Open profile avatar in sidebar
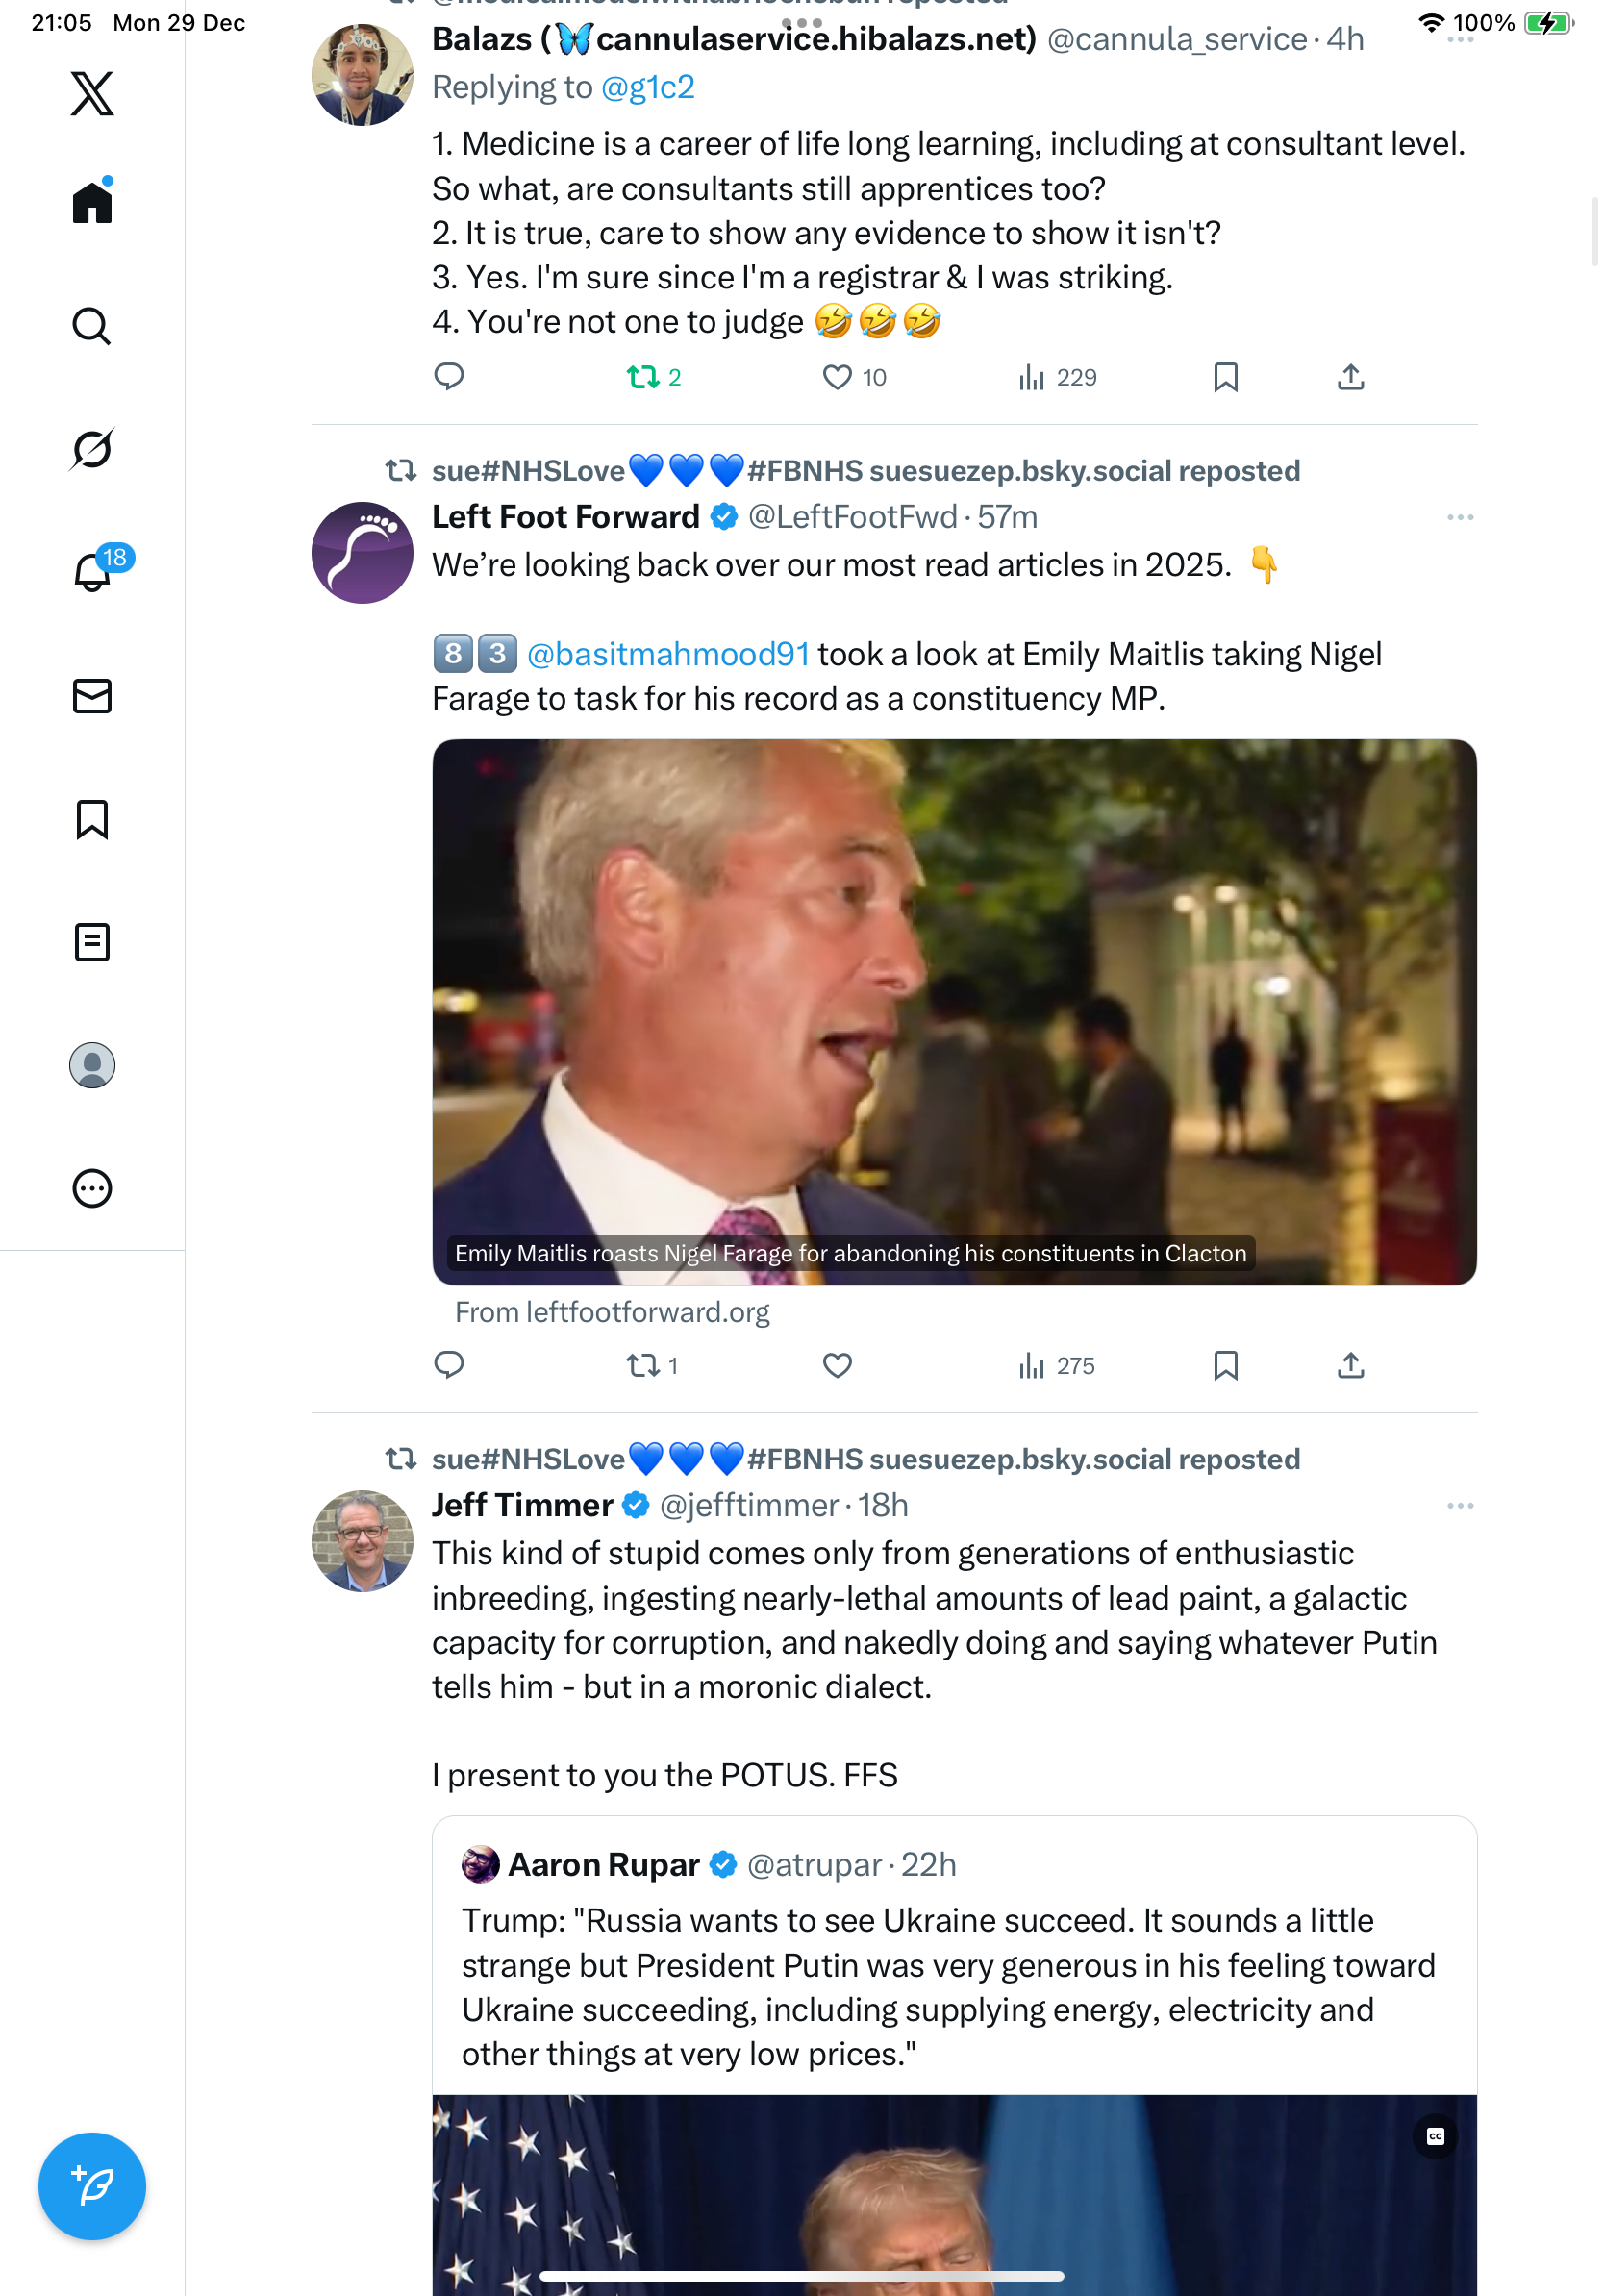The image size is (1604, 2296). 92,1065
